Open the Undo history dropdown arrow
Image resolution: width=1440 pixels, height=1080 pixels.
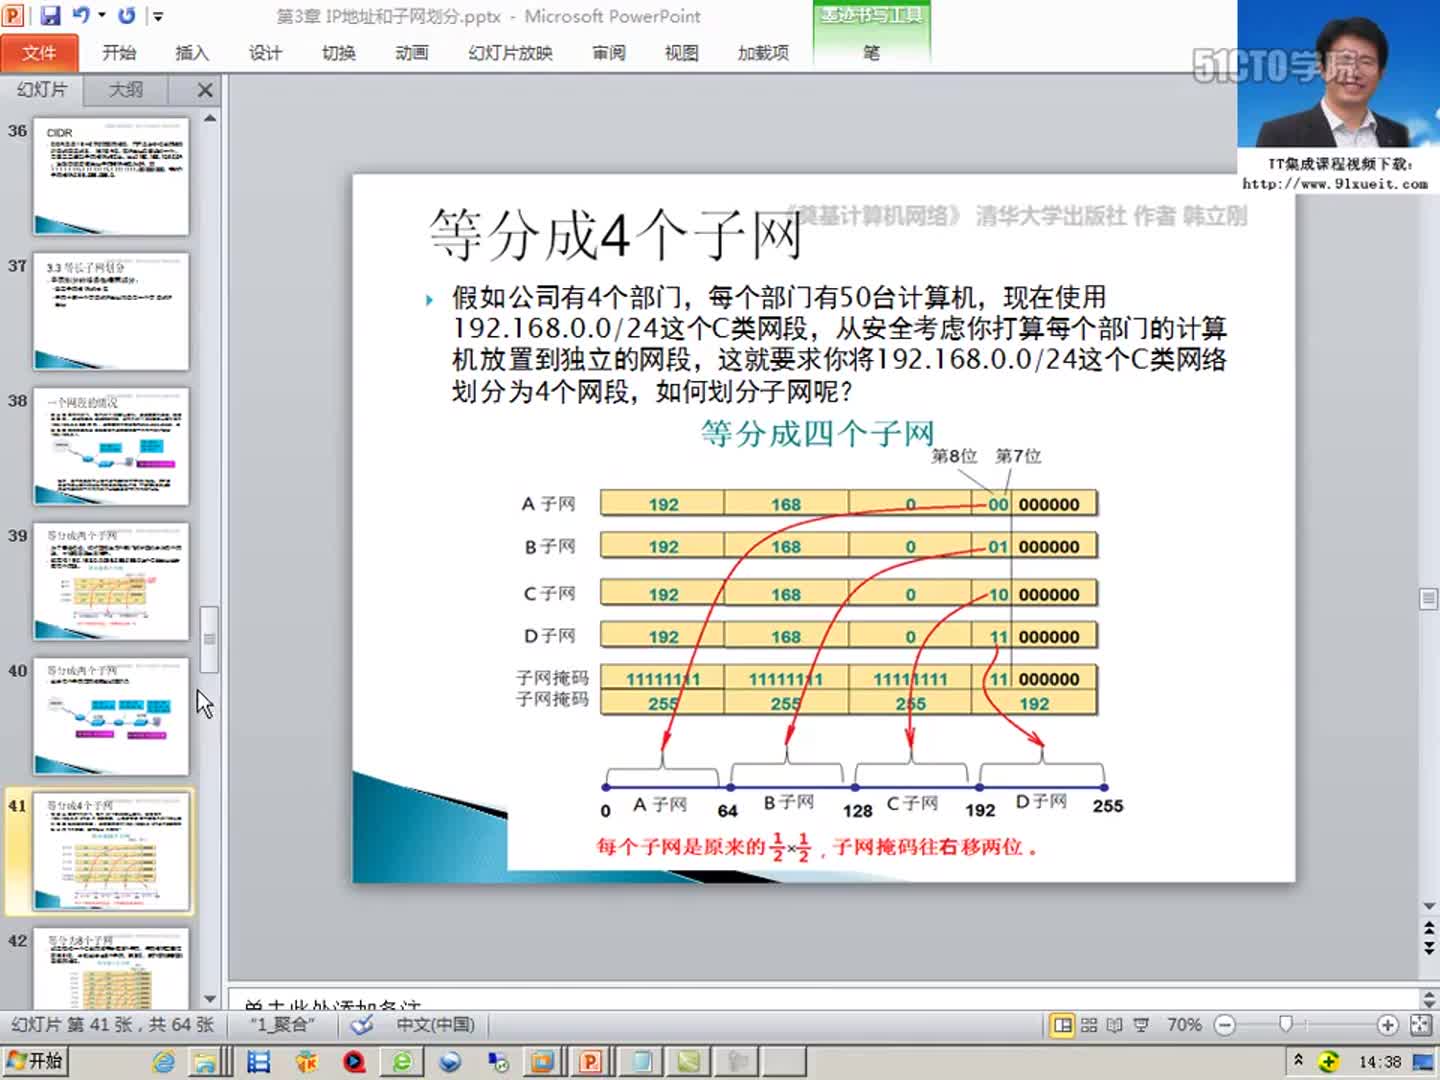click(101, 16)
